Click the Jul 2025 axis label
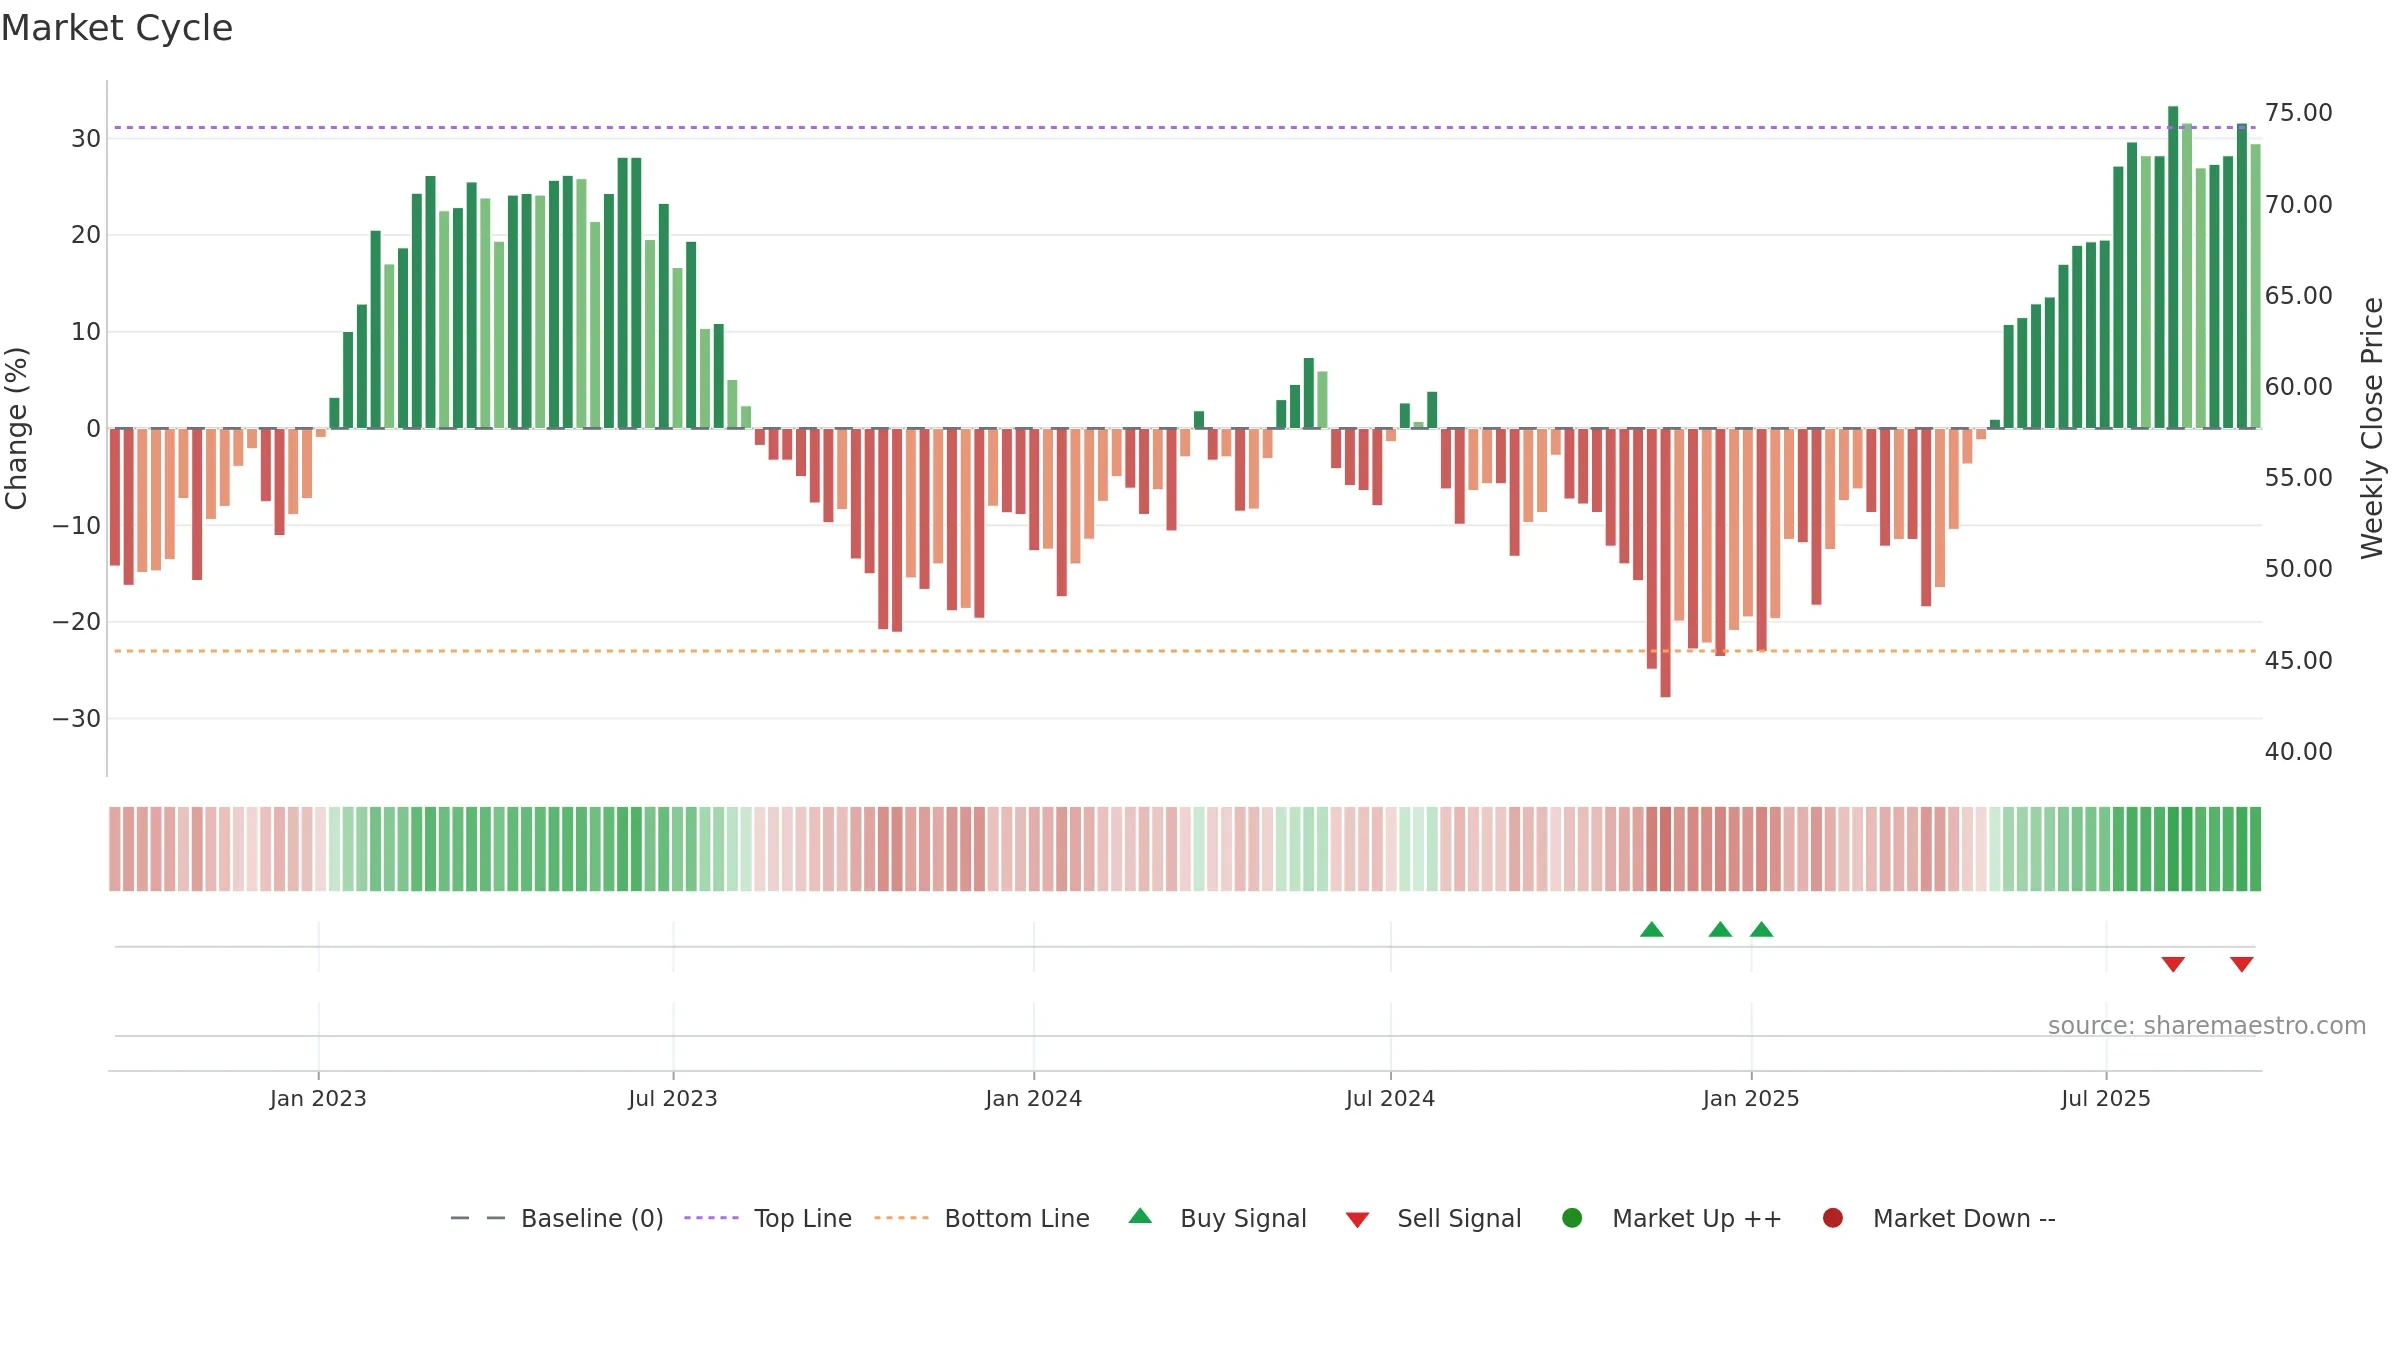Screen dimensions: 2400x1350 (x=2106, y=1098)
